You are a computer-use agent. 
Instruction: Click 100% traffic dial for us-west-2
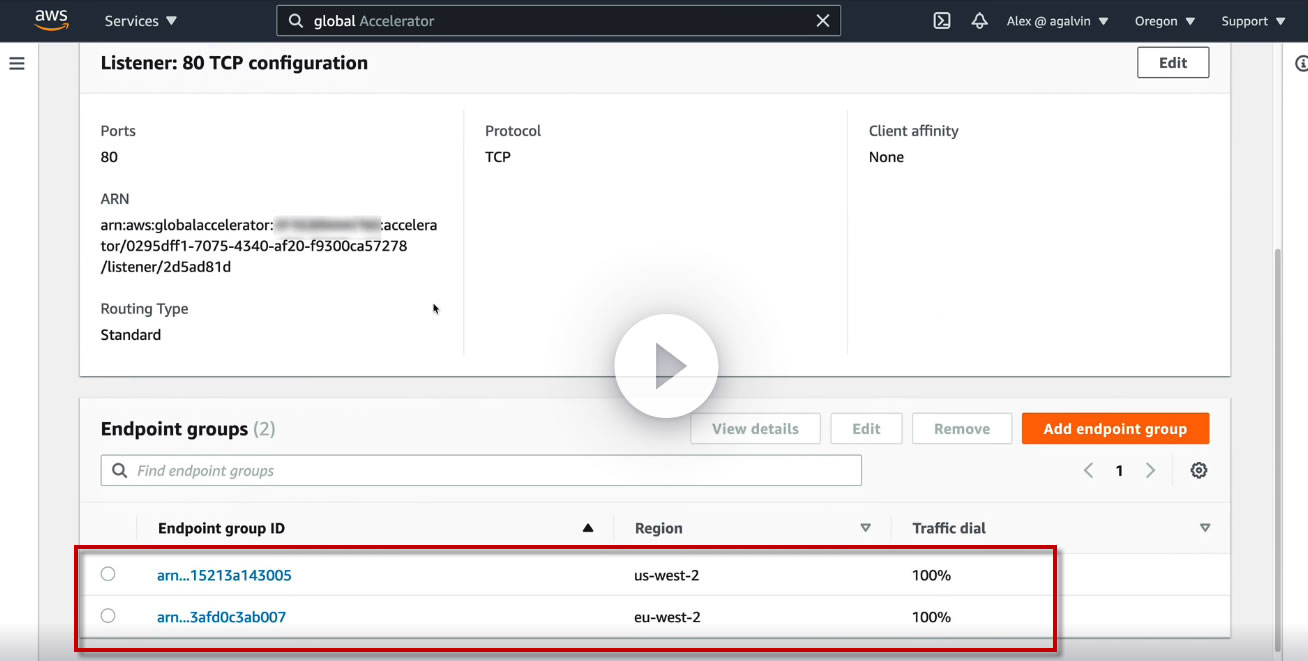click(931, 575)
